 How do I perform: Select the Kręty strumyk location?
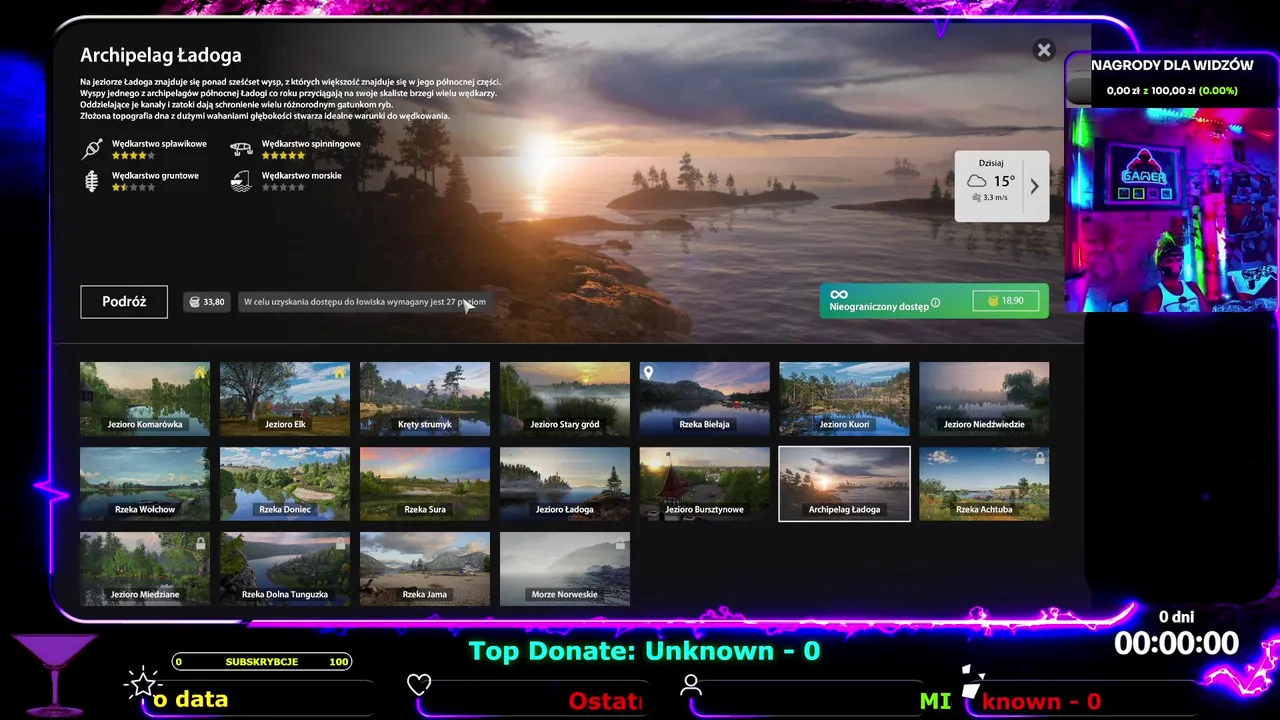(425, 399)
